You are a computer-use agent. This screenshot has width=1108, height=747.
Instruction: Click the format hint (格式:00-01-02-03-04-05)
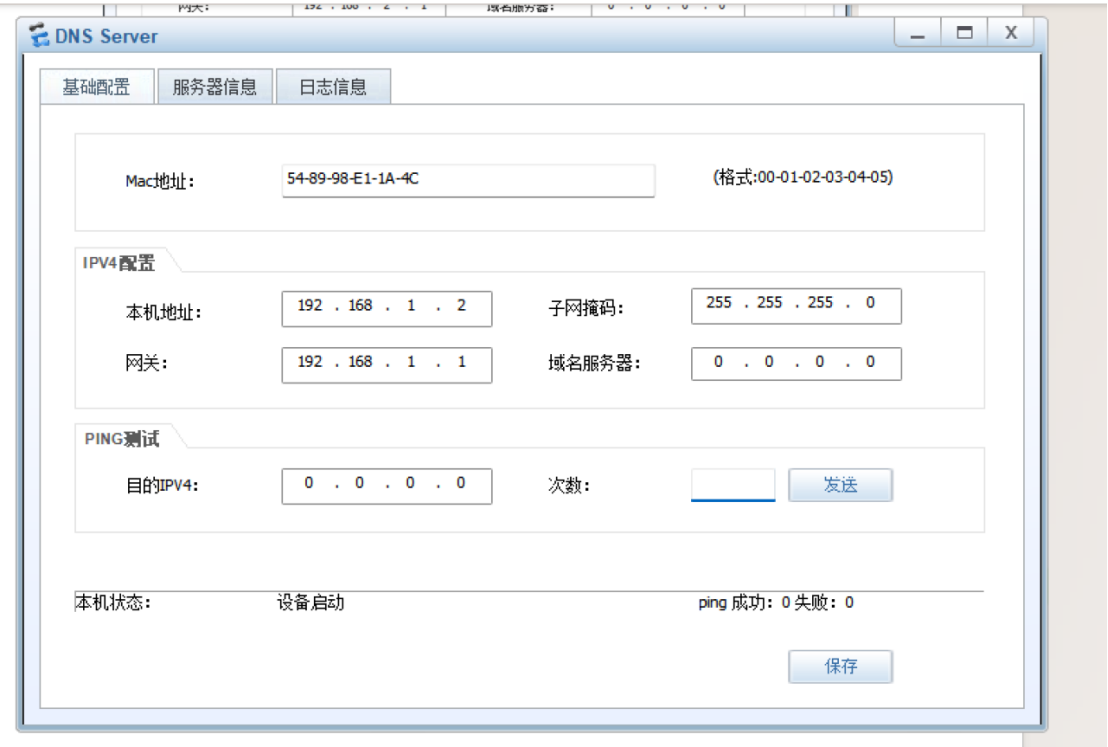803,177
